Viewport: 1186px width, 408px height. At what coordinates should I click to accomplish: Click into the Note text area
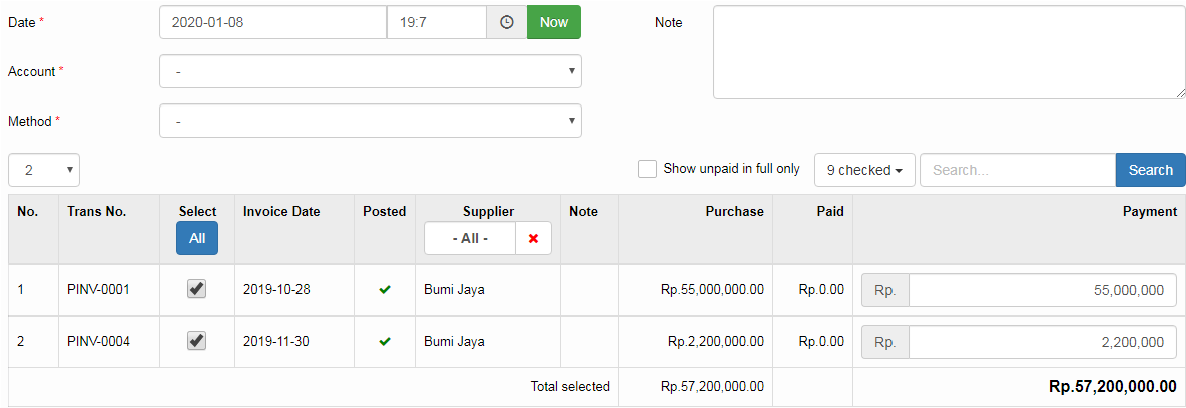(948, 52)
